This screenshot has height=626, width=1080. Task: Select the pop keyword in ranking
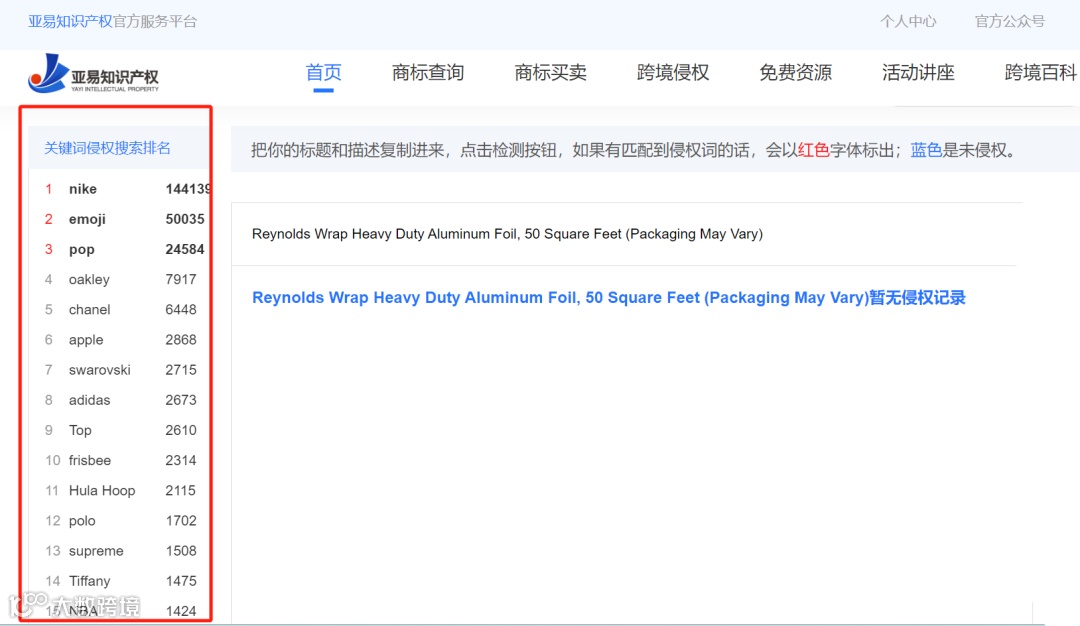point(81,249)
